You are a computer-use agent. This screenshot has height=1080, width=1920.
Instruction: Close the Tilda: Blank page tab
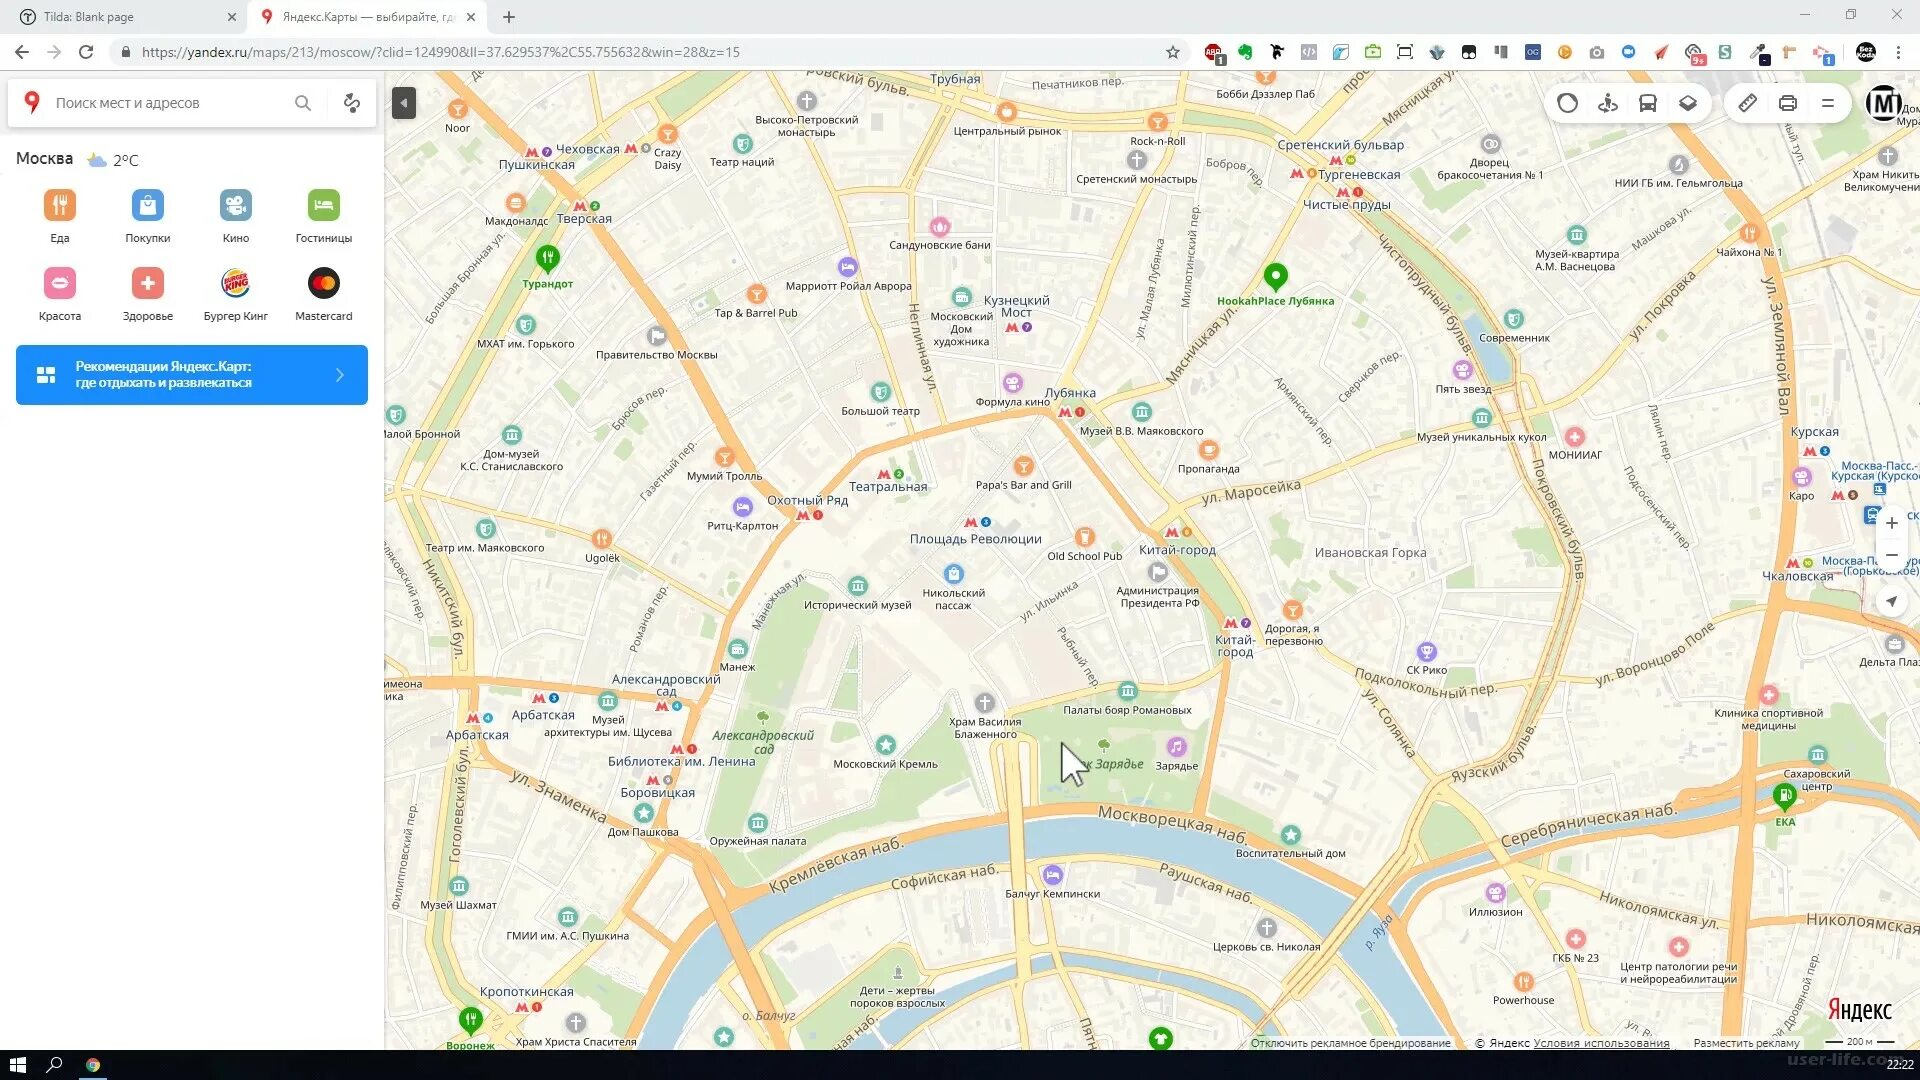[x=231, y=17]
